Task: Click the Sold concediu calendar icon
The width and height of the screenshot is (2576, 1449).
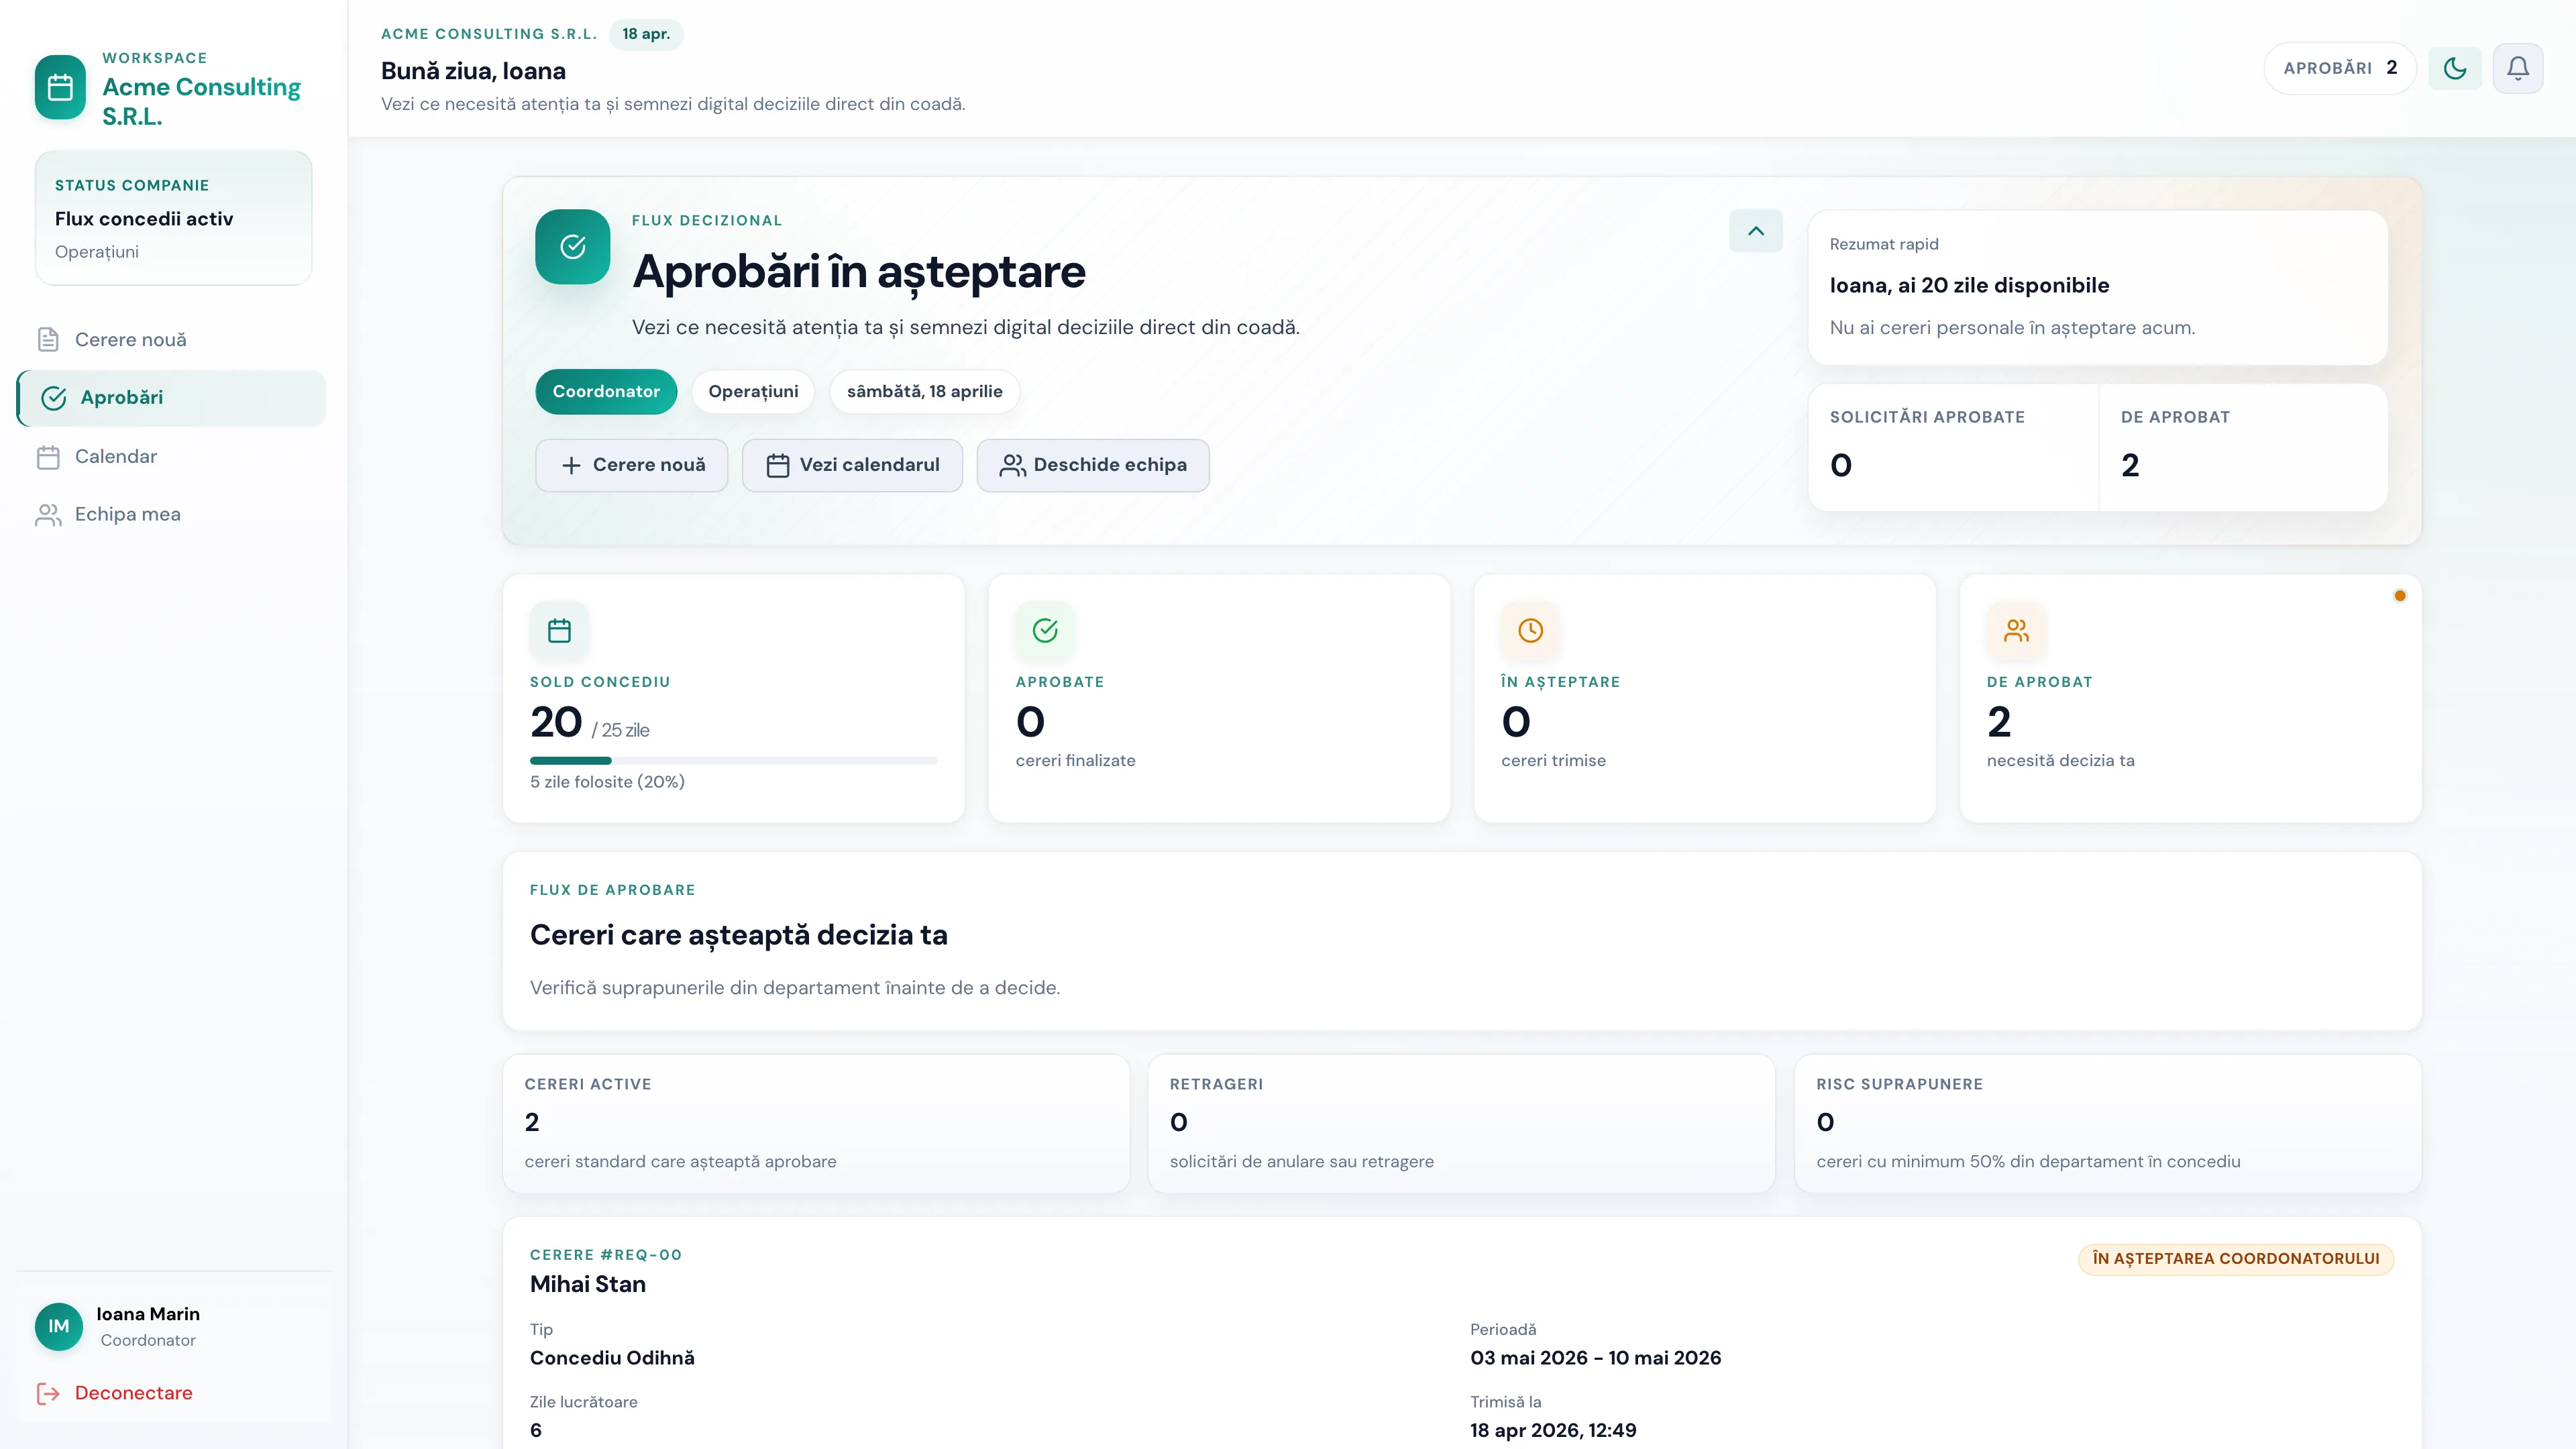Action: 559,630
